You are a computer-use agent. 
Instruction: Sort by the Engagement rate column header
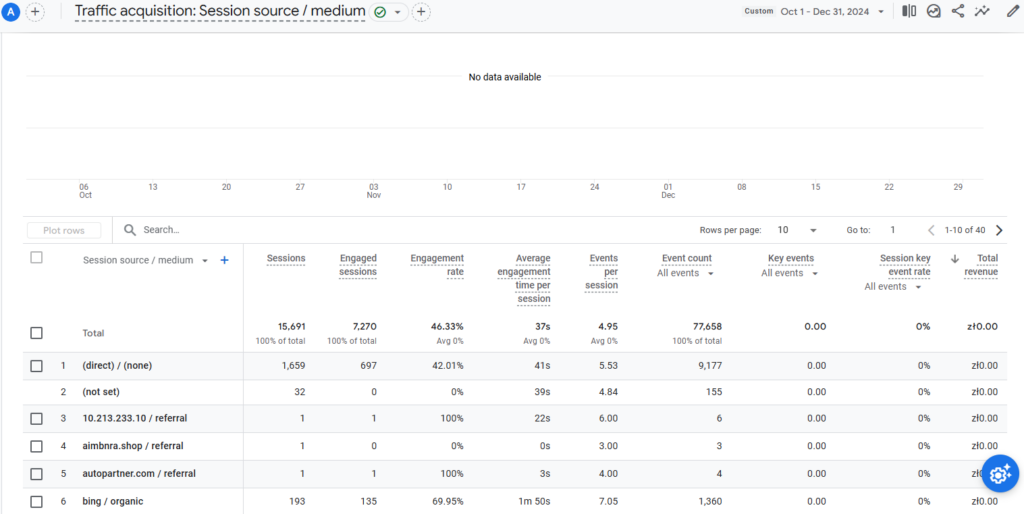coord(437,265)
